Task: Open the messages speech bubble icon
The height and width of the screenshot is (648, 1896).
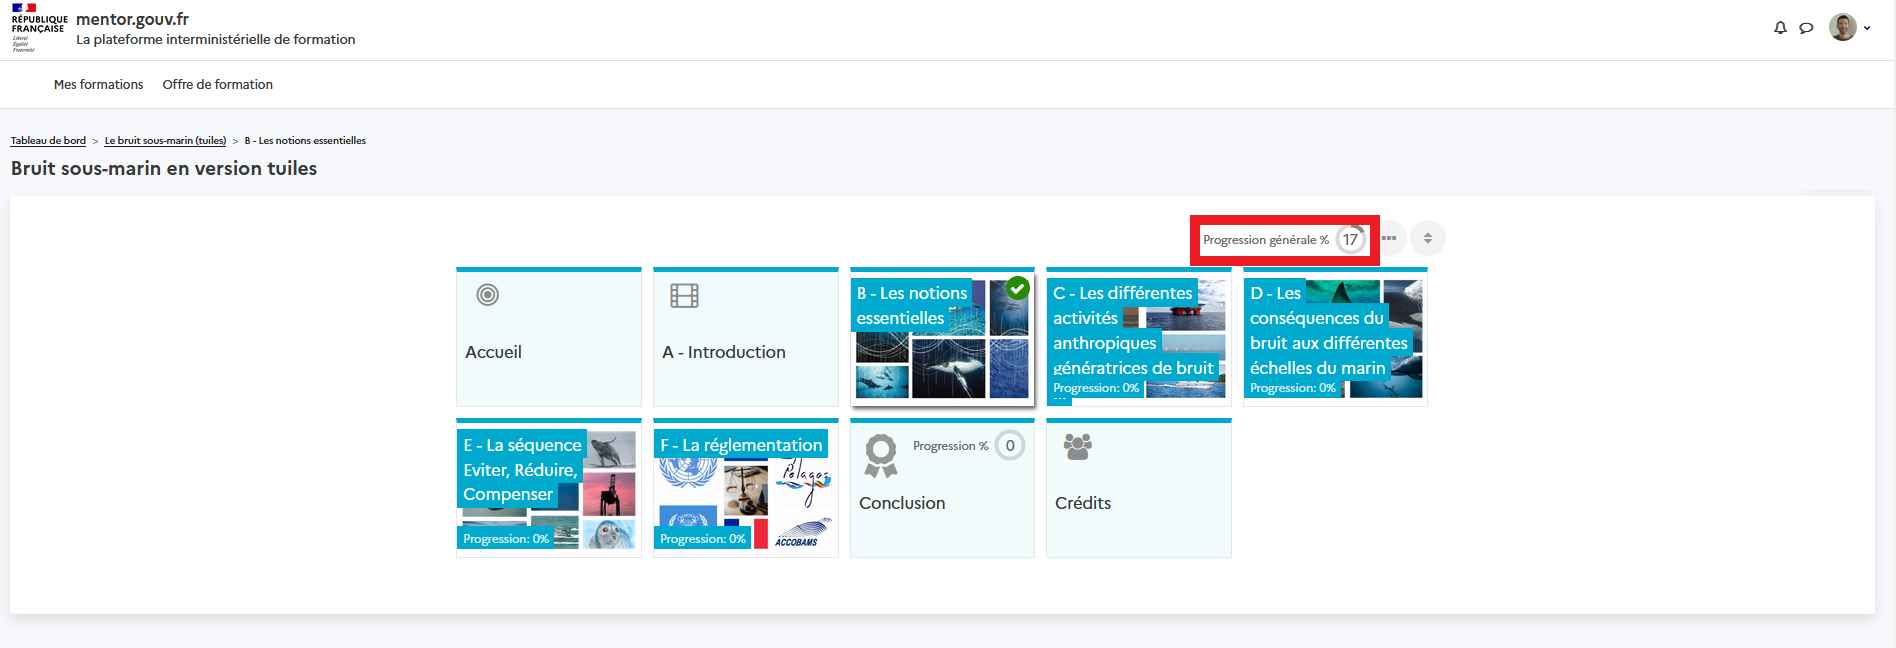Action: coord(1806,28)
